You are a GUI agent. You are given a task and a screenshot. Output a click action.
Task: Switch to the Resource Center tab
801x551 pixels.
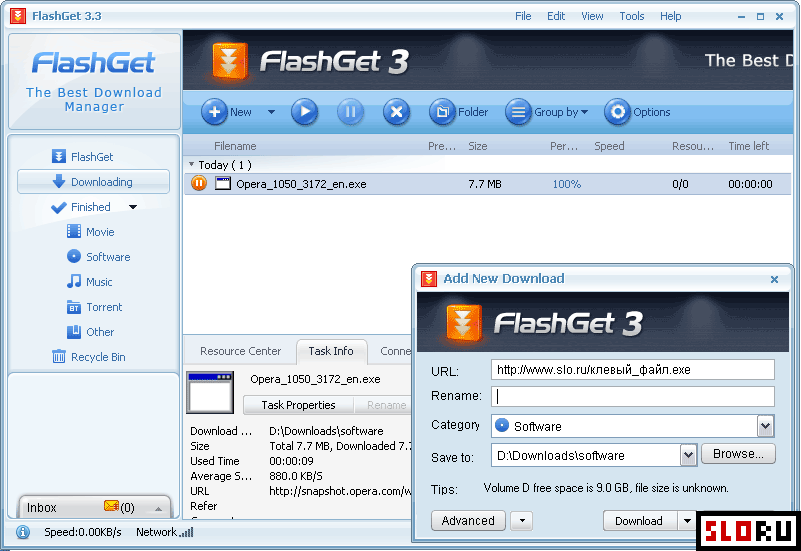tap(240, 351)
